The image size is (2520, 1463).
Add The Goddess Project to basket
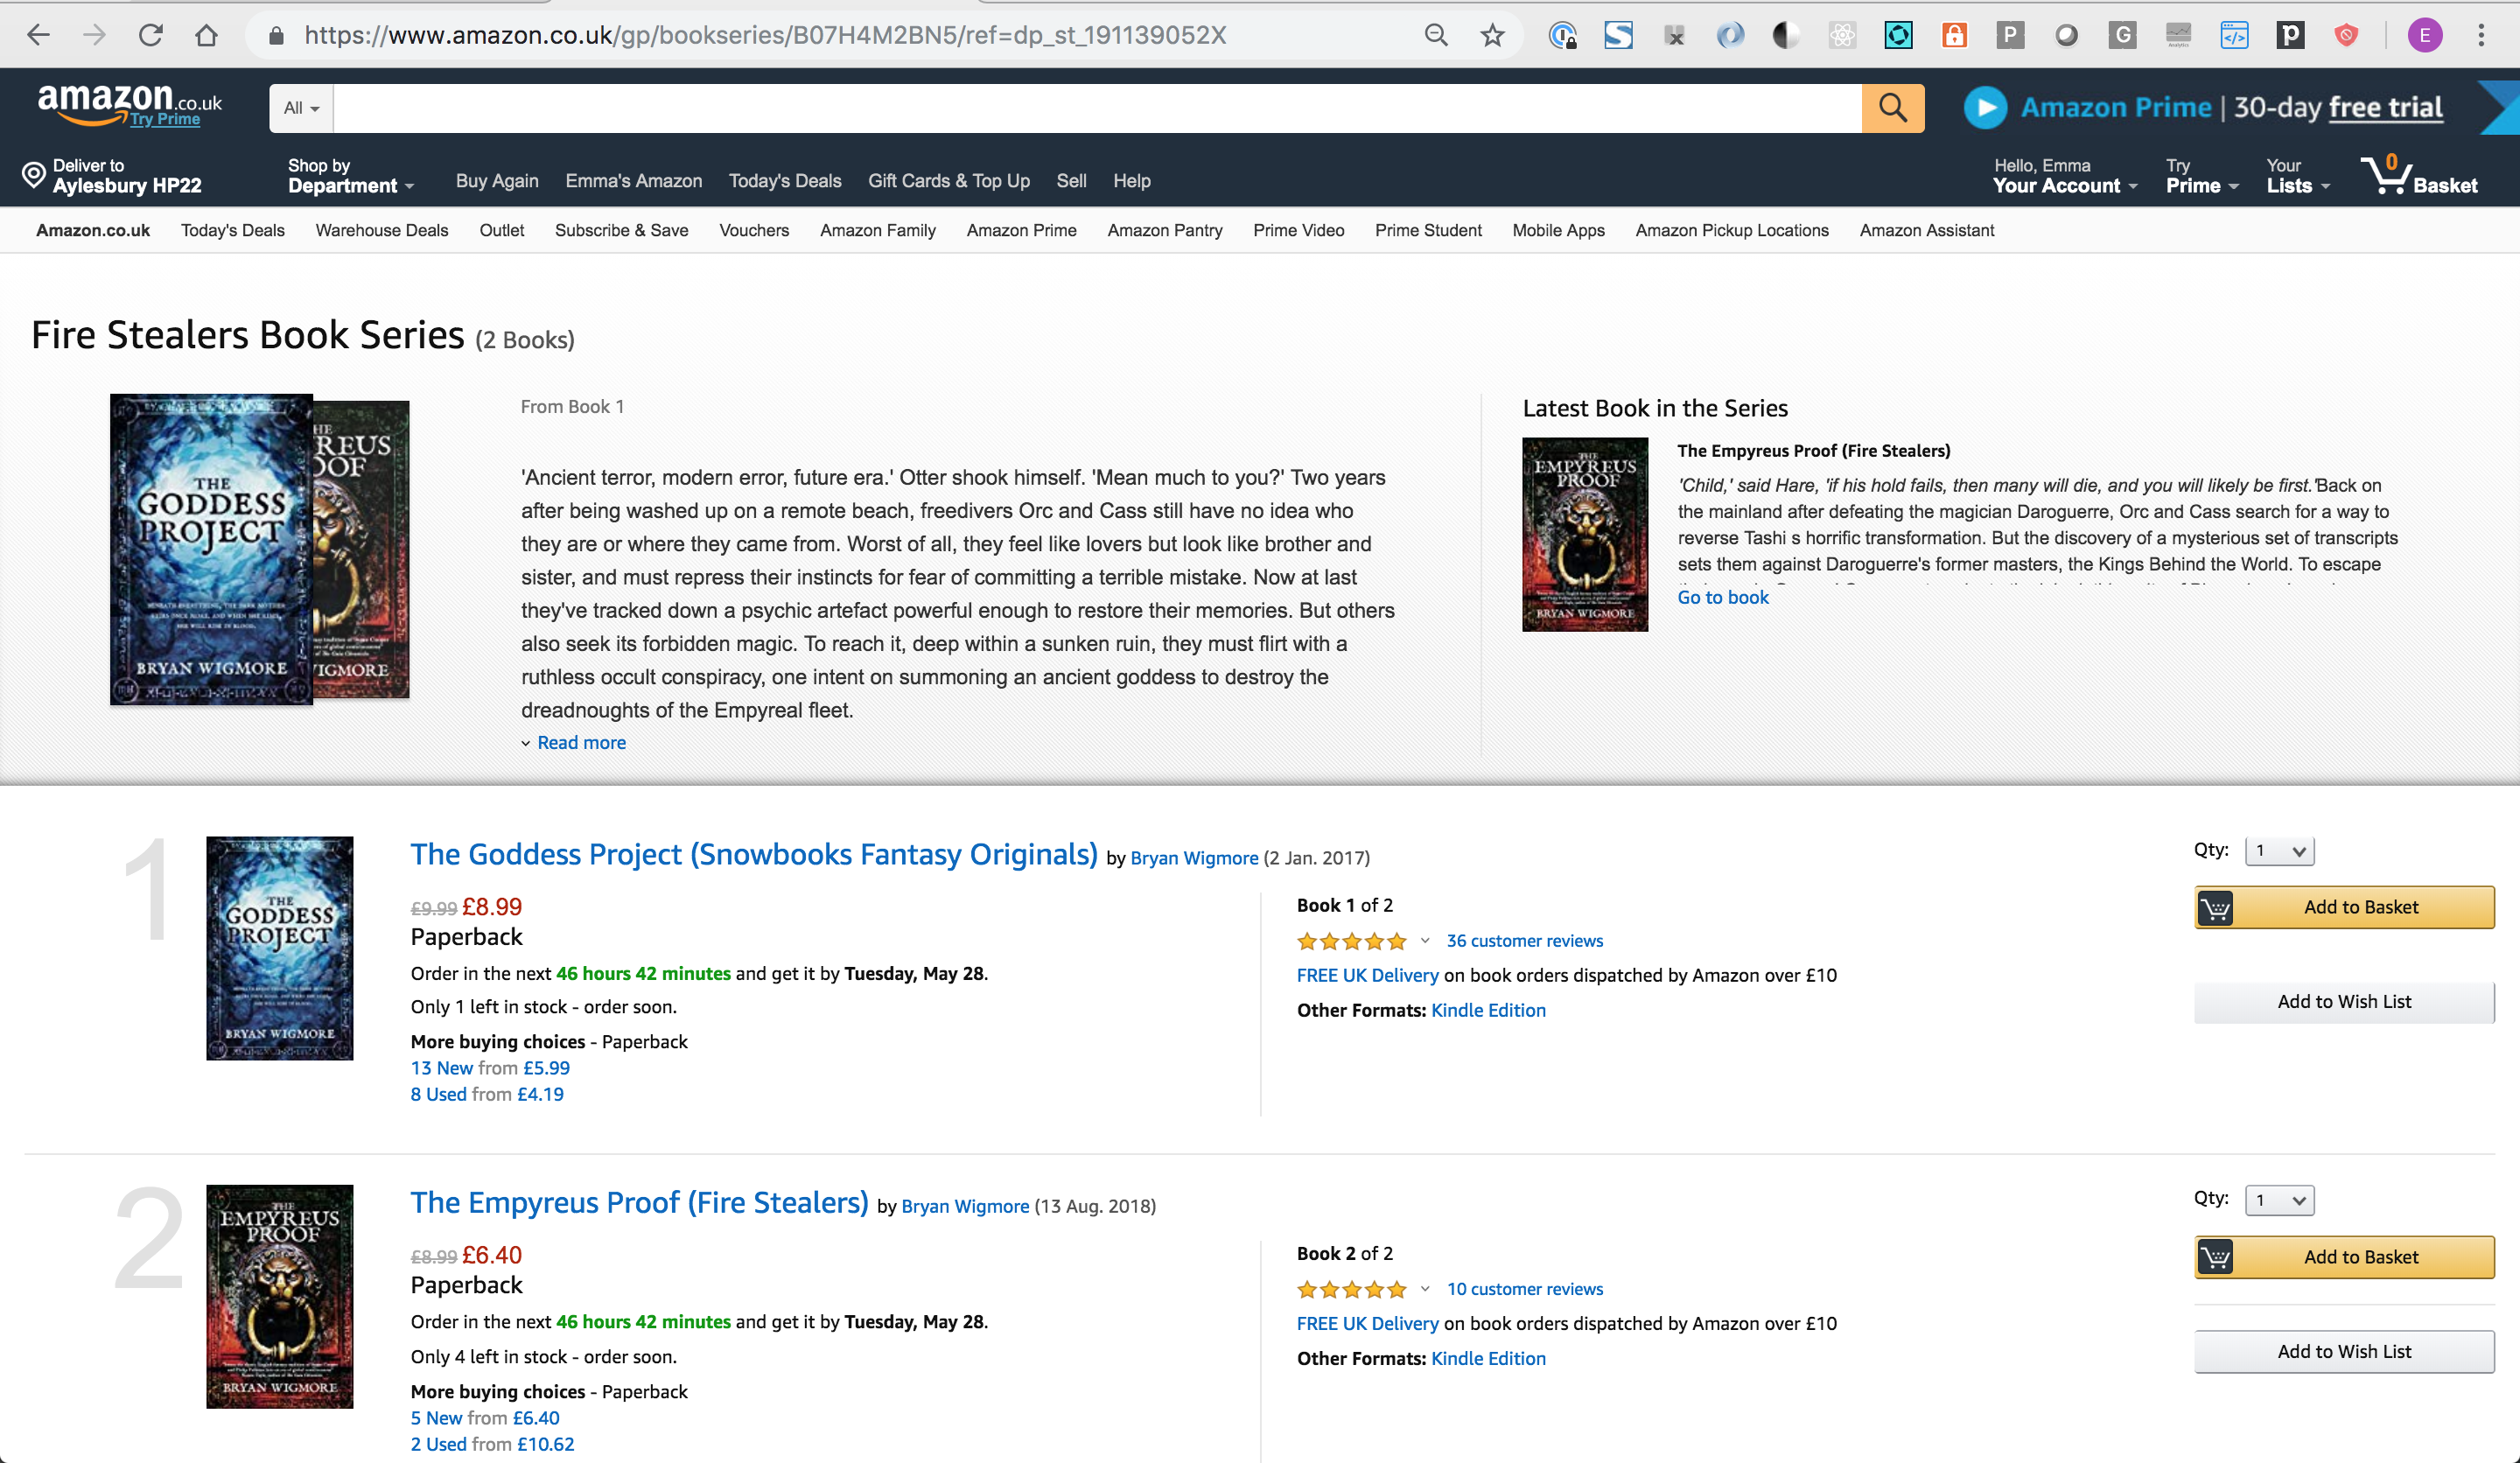(x=2344, y=907)
